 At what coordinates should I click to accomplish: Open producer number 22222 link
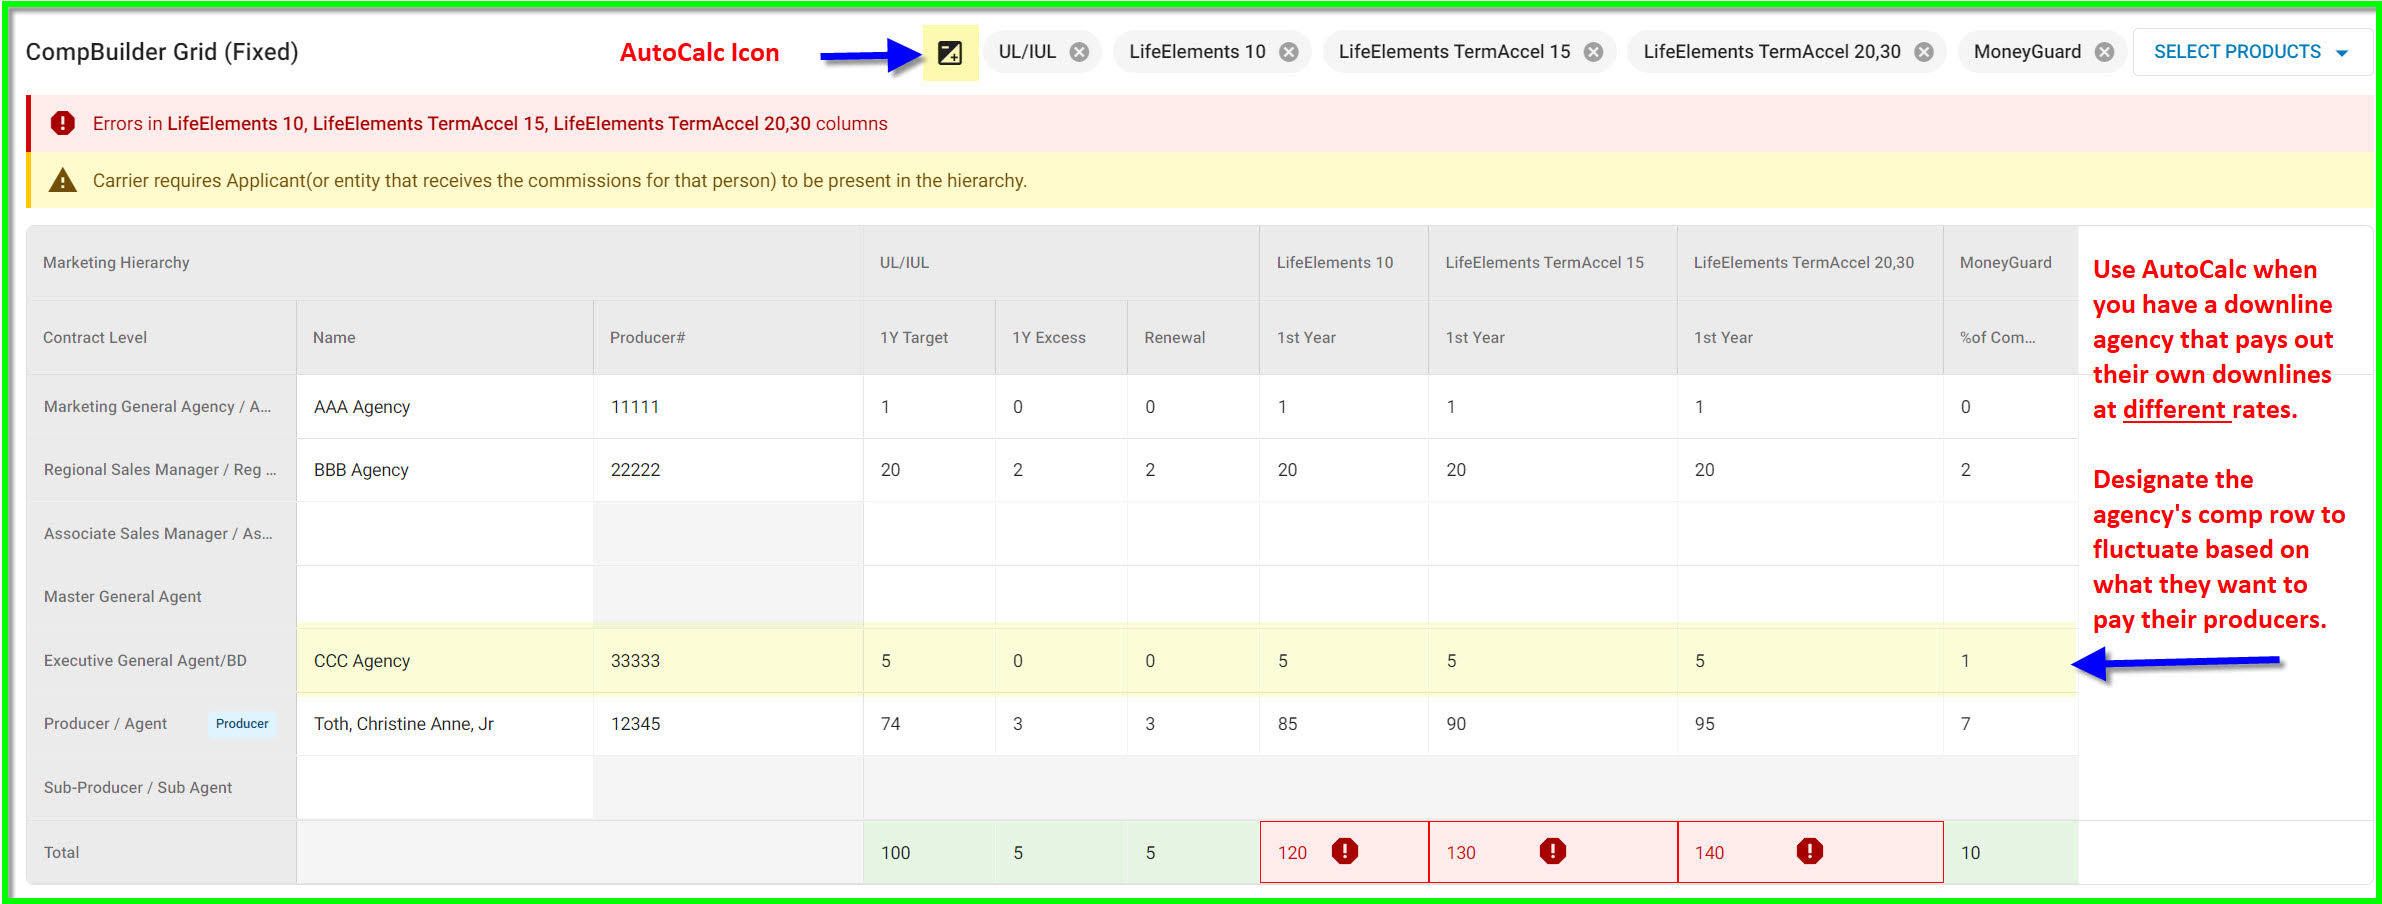(635, 470)
